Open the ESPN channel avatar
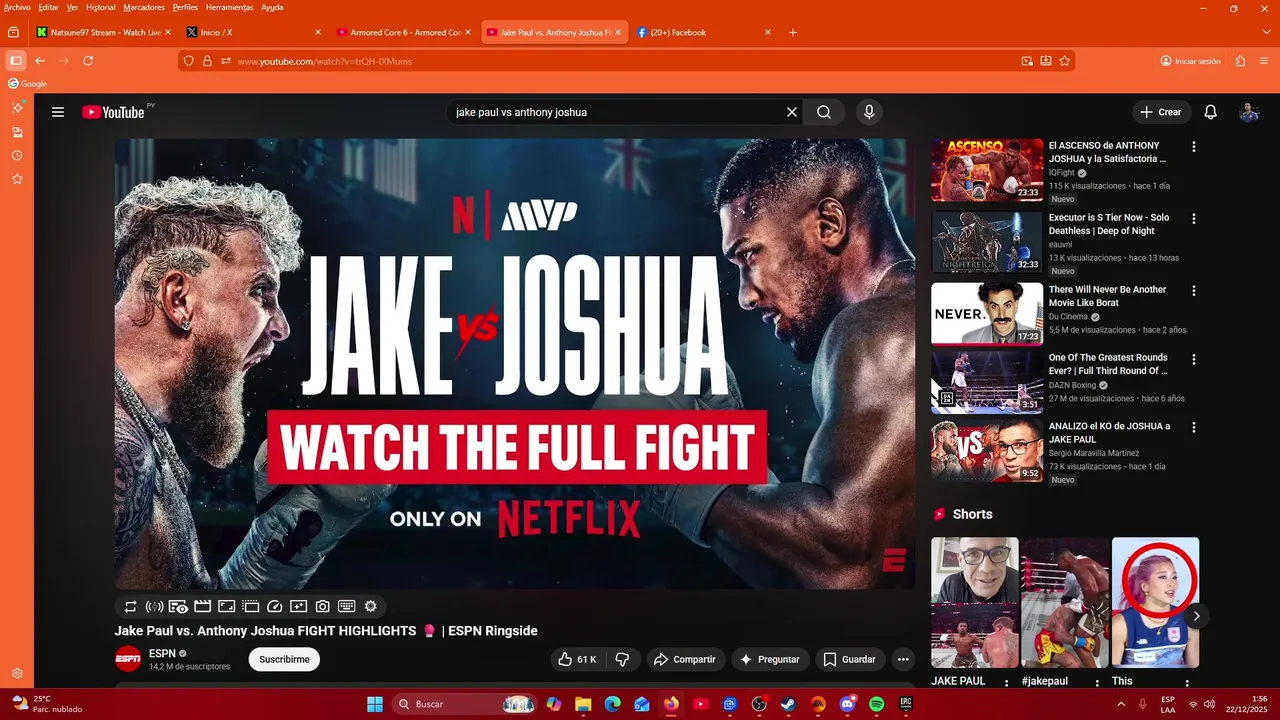Screen dimensions: 1280x720 128,659
